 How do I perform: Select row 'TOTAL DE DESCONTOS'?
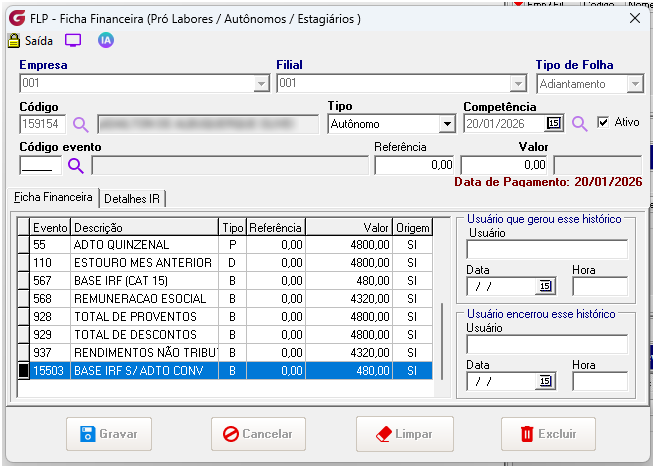point(225,335)
